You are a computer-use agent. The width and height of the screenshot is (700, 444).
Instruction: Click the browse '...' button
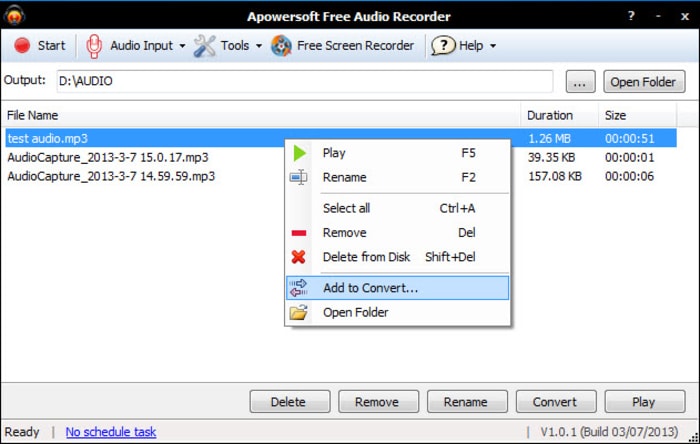click(x=580, y=82)
